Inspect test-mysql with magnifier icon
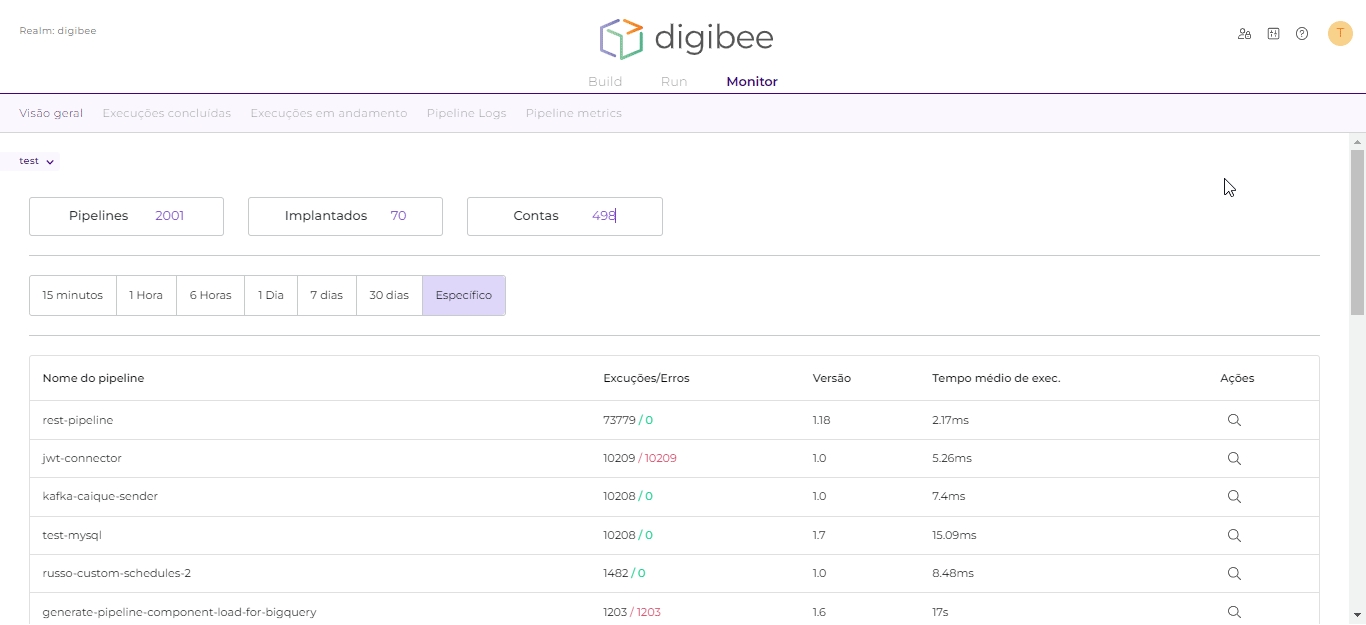1366x625 pixels. pyautogui.click(x=1234, y=536)
